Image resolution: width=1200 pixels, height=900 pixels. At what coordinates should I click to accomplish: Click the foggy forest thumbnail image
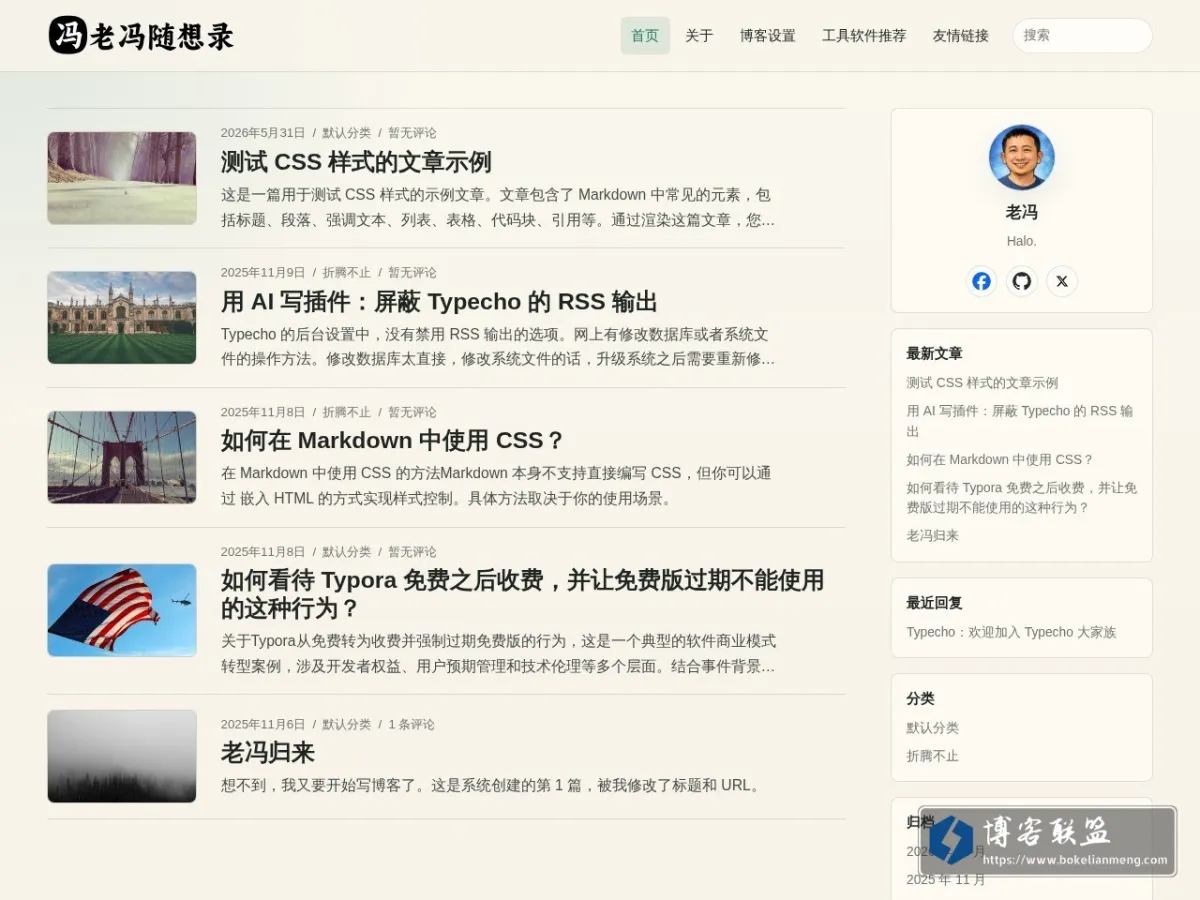pyautogui.click(x=122, y=756)
